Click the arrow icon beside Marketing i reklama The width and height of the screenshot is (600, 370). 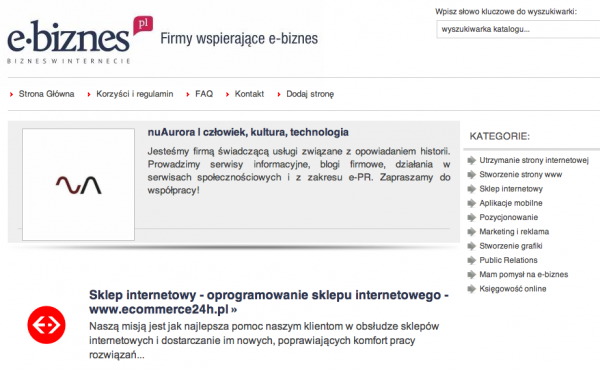471,232
